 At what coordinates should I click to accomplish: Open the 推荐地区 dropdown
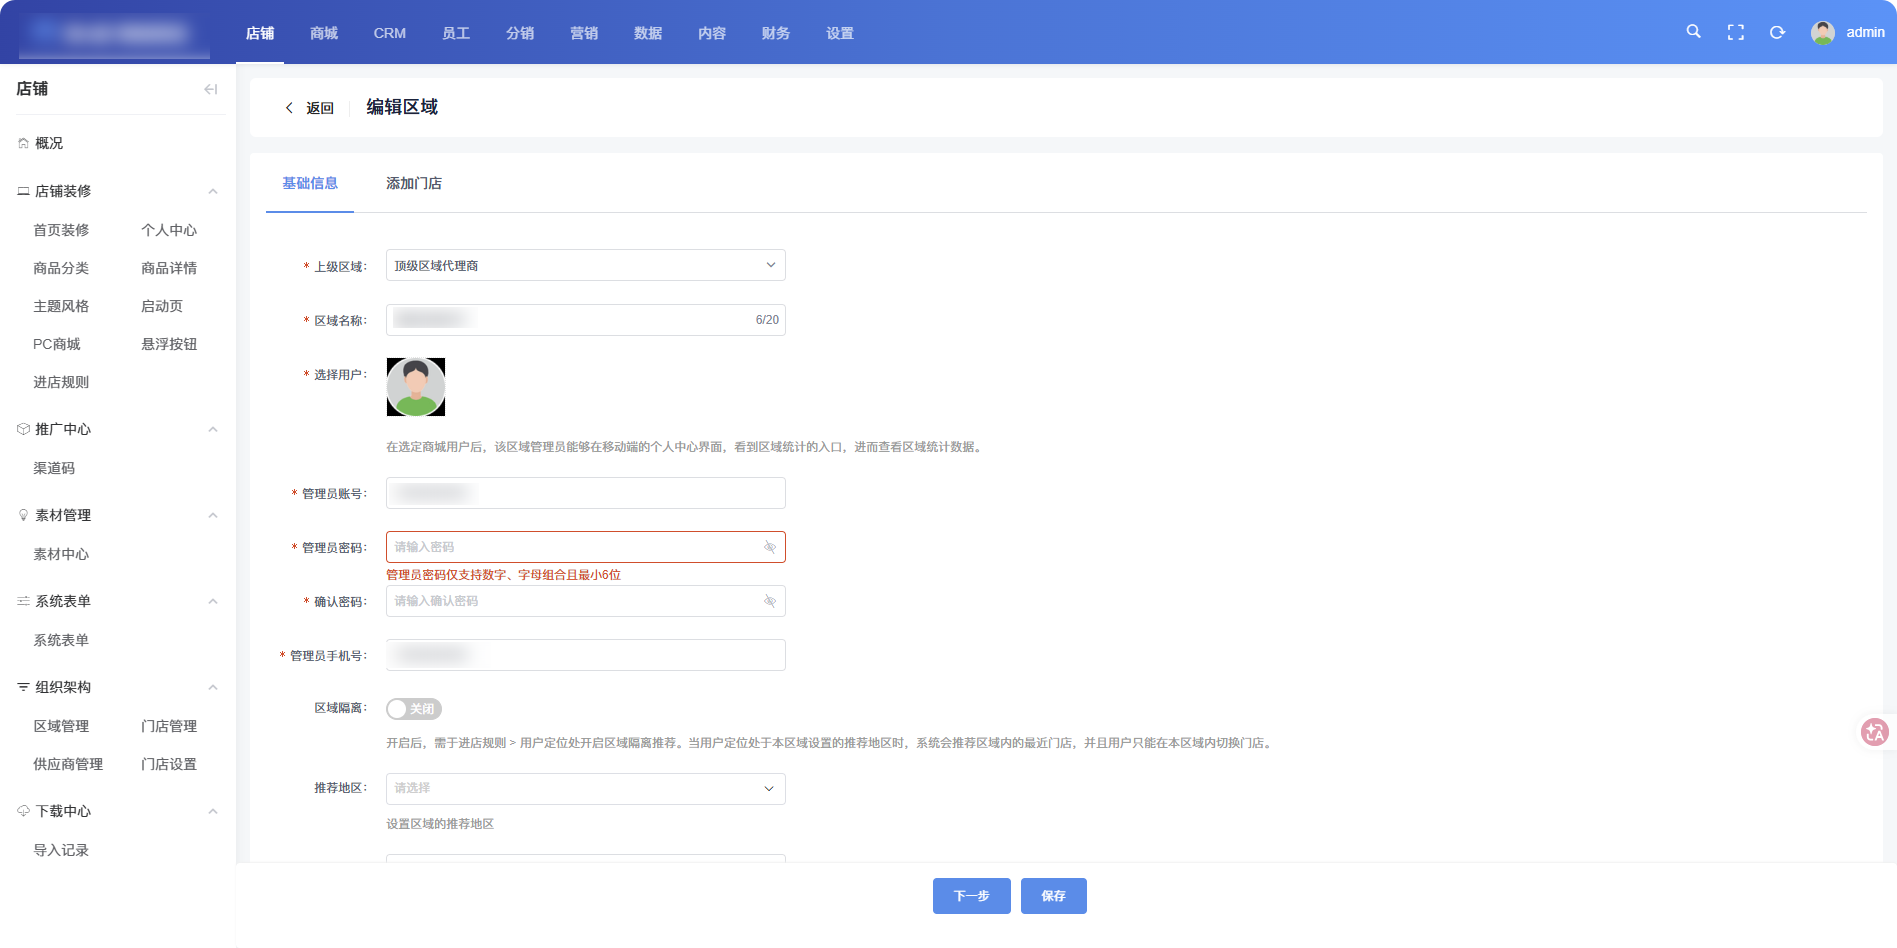585,788
